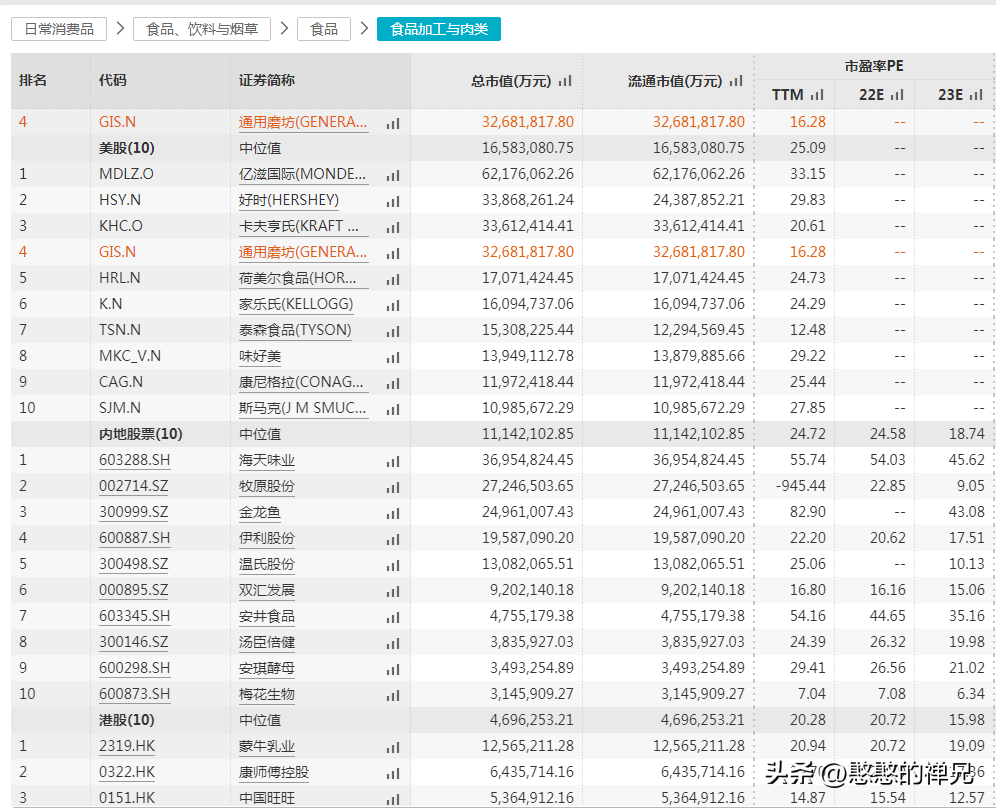
Task: Open chart icon for 家乐氏 KELLOGG row
Action: point(393,306)
